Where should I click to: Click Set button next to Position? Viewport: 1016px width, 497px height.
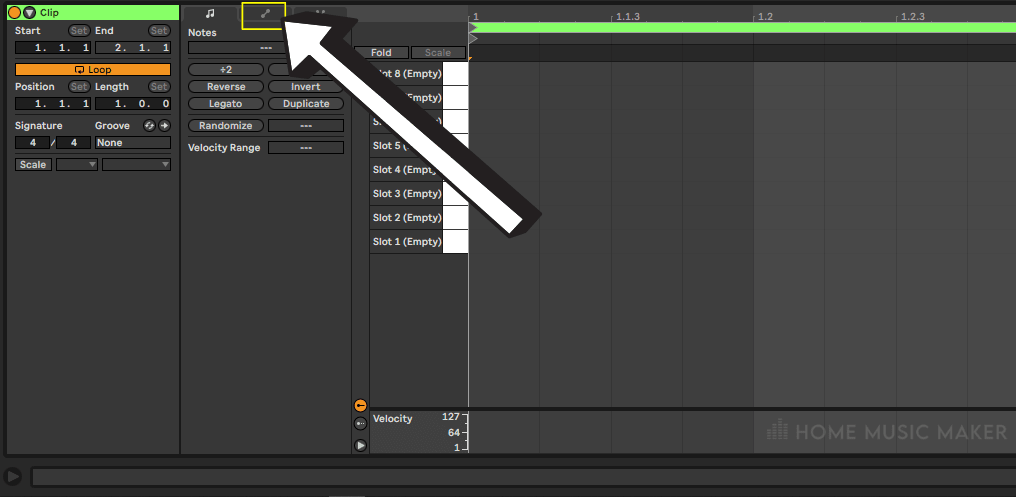pyautogui.click(x=79, y=87)
